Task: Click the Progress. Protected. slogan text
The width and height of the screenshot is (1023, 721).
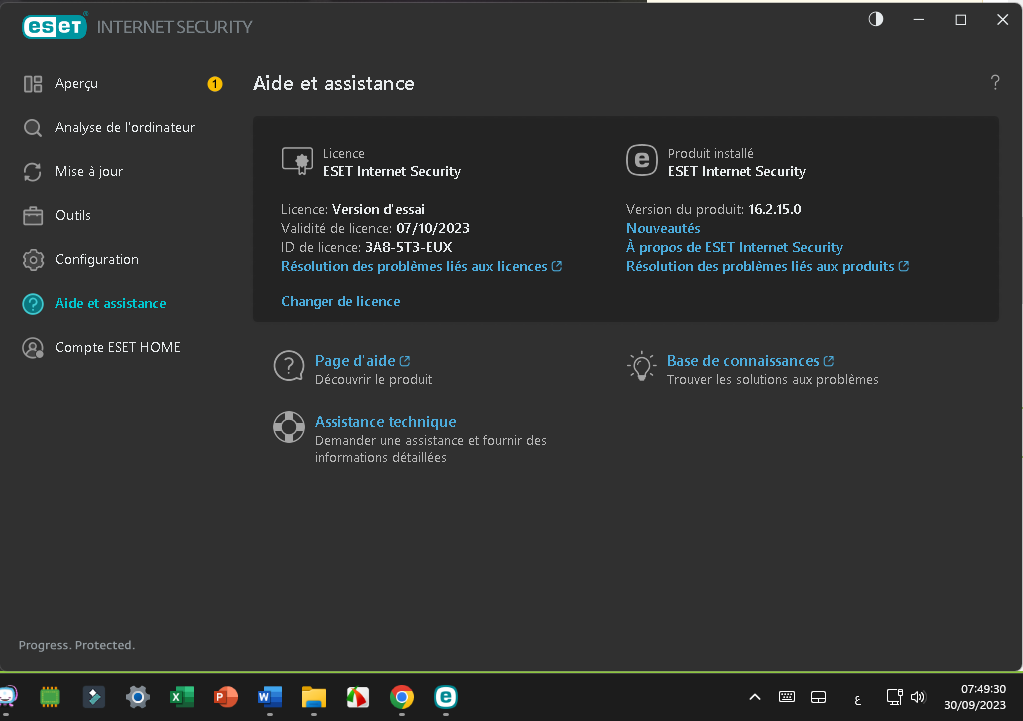Action: [x=76, y=645]
